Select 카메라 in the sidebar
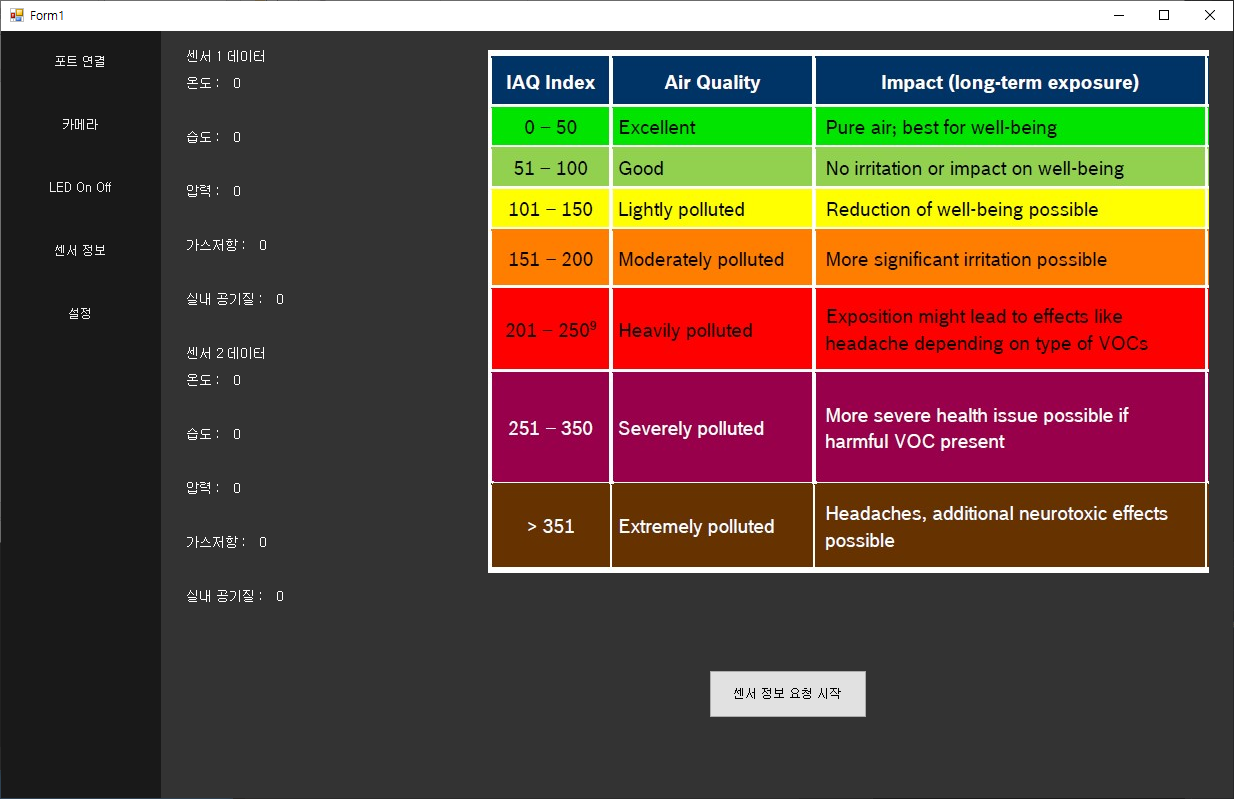 pyautogui.click(x=80, y=125)
